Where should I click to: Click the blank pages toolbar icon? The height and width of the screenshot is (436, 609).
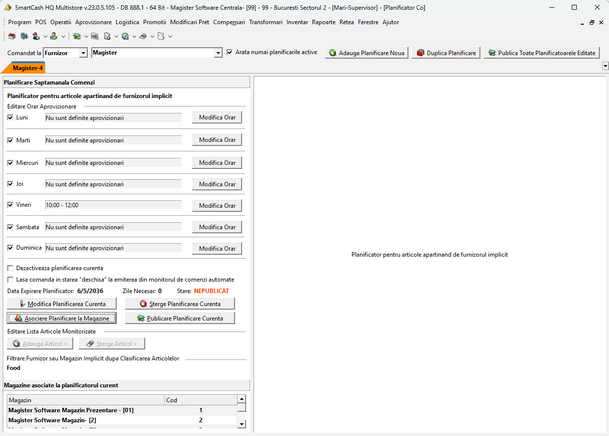pyautogui.click(x=161, y=36)
